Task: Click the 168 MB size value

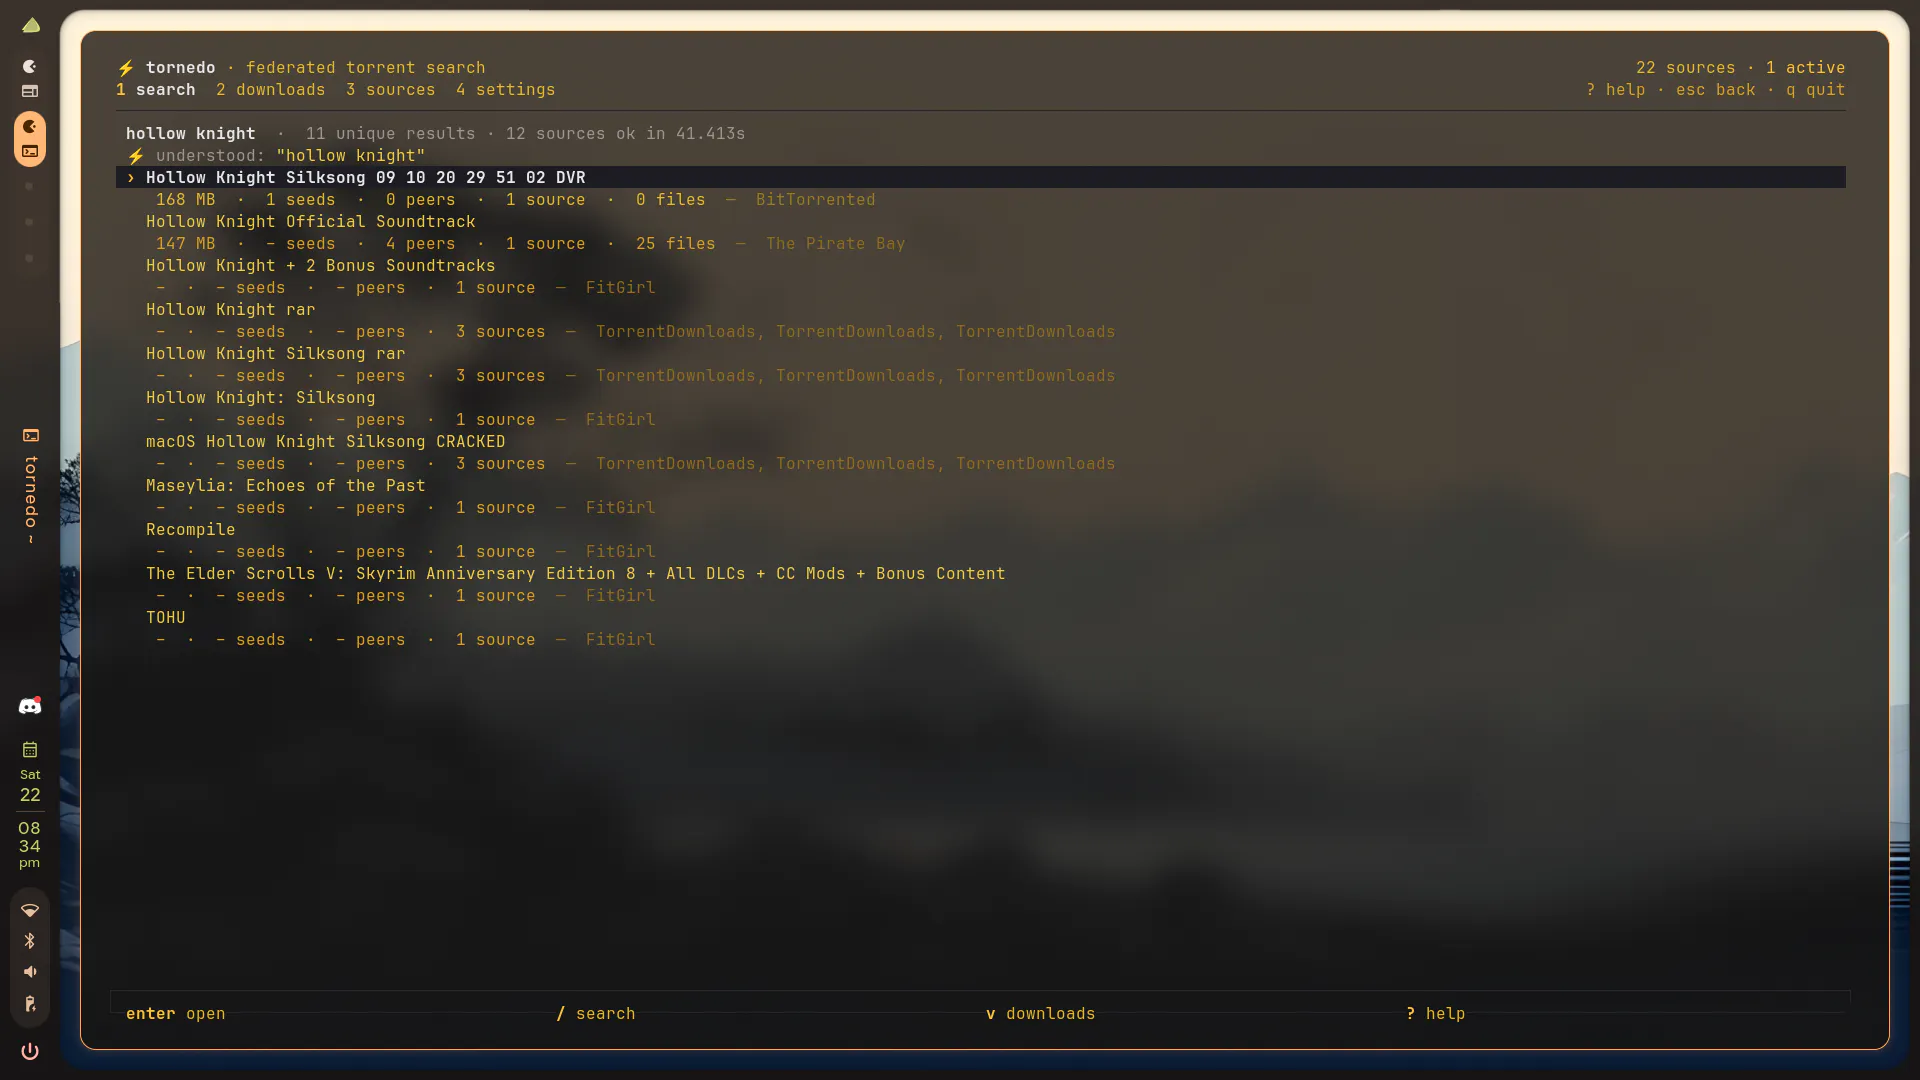Action: tap(186, 200)
